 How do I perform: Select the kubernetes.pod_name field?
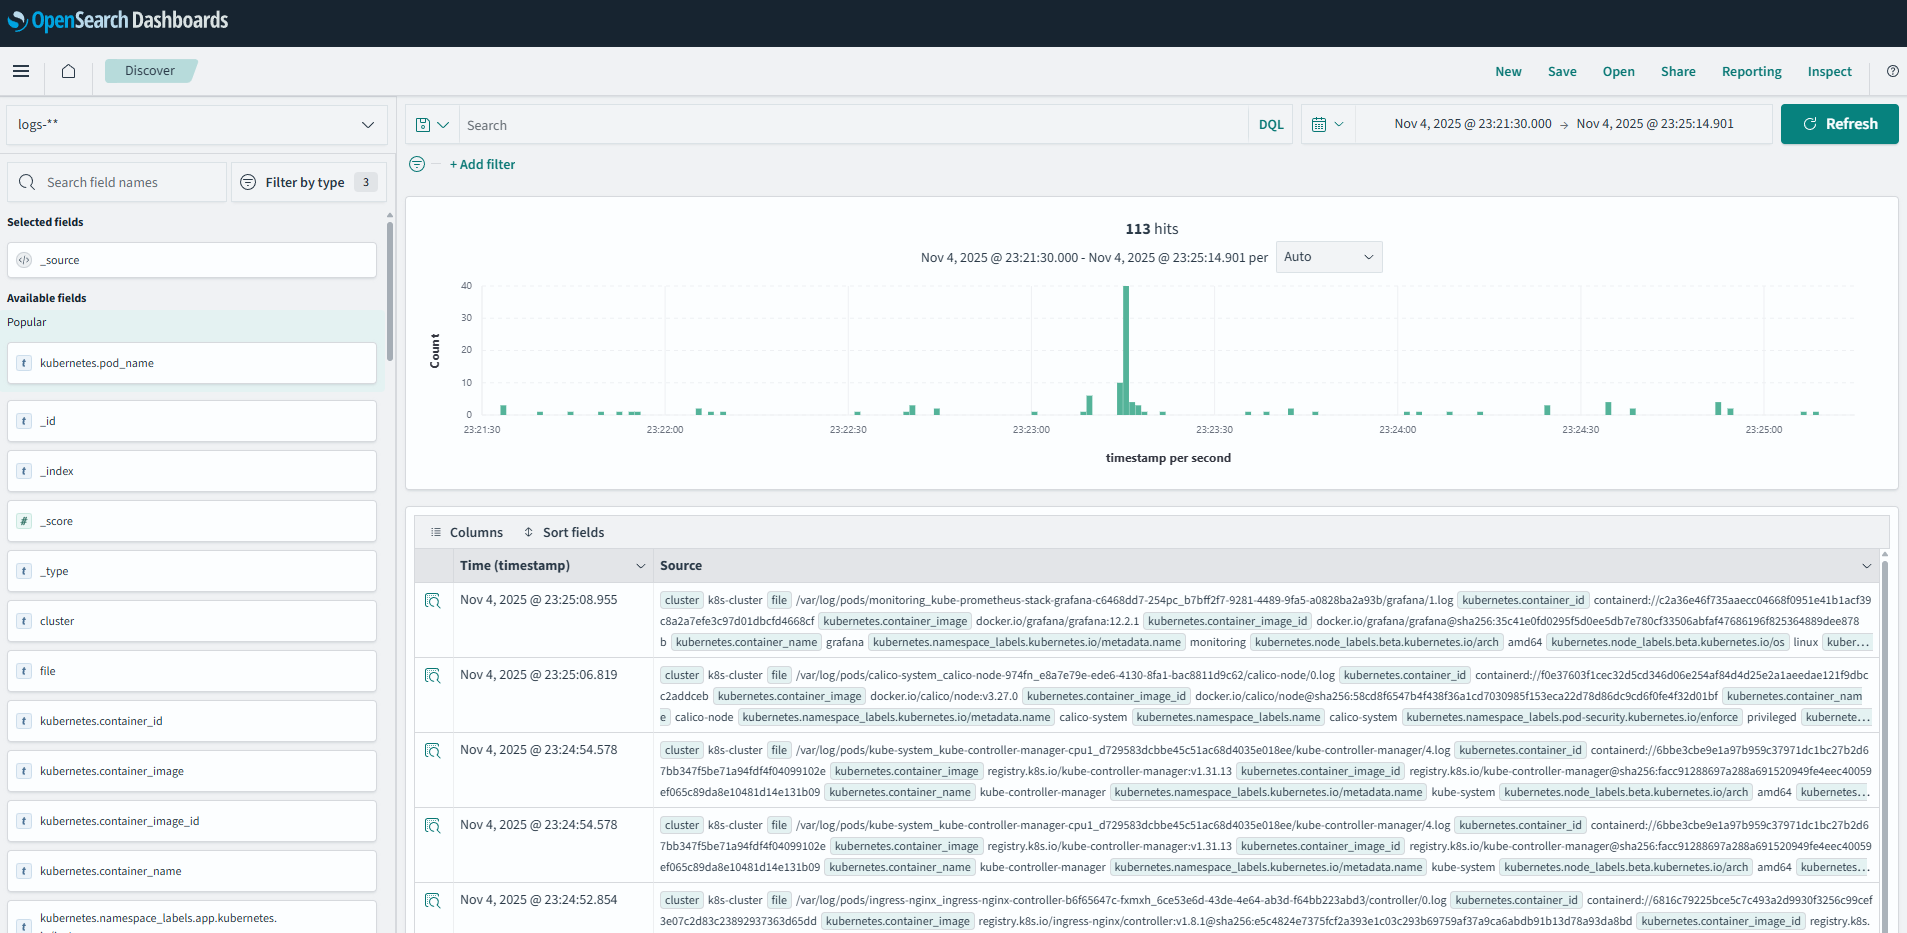click(192, 363)
